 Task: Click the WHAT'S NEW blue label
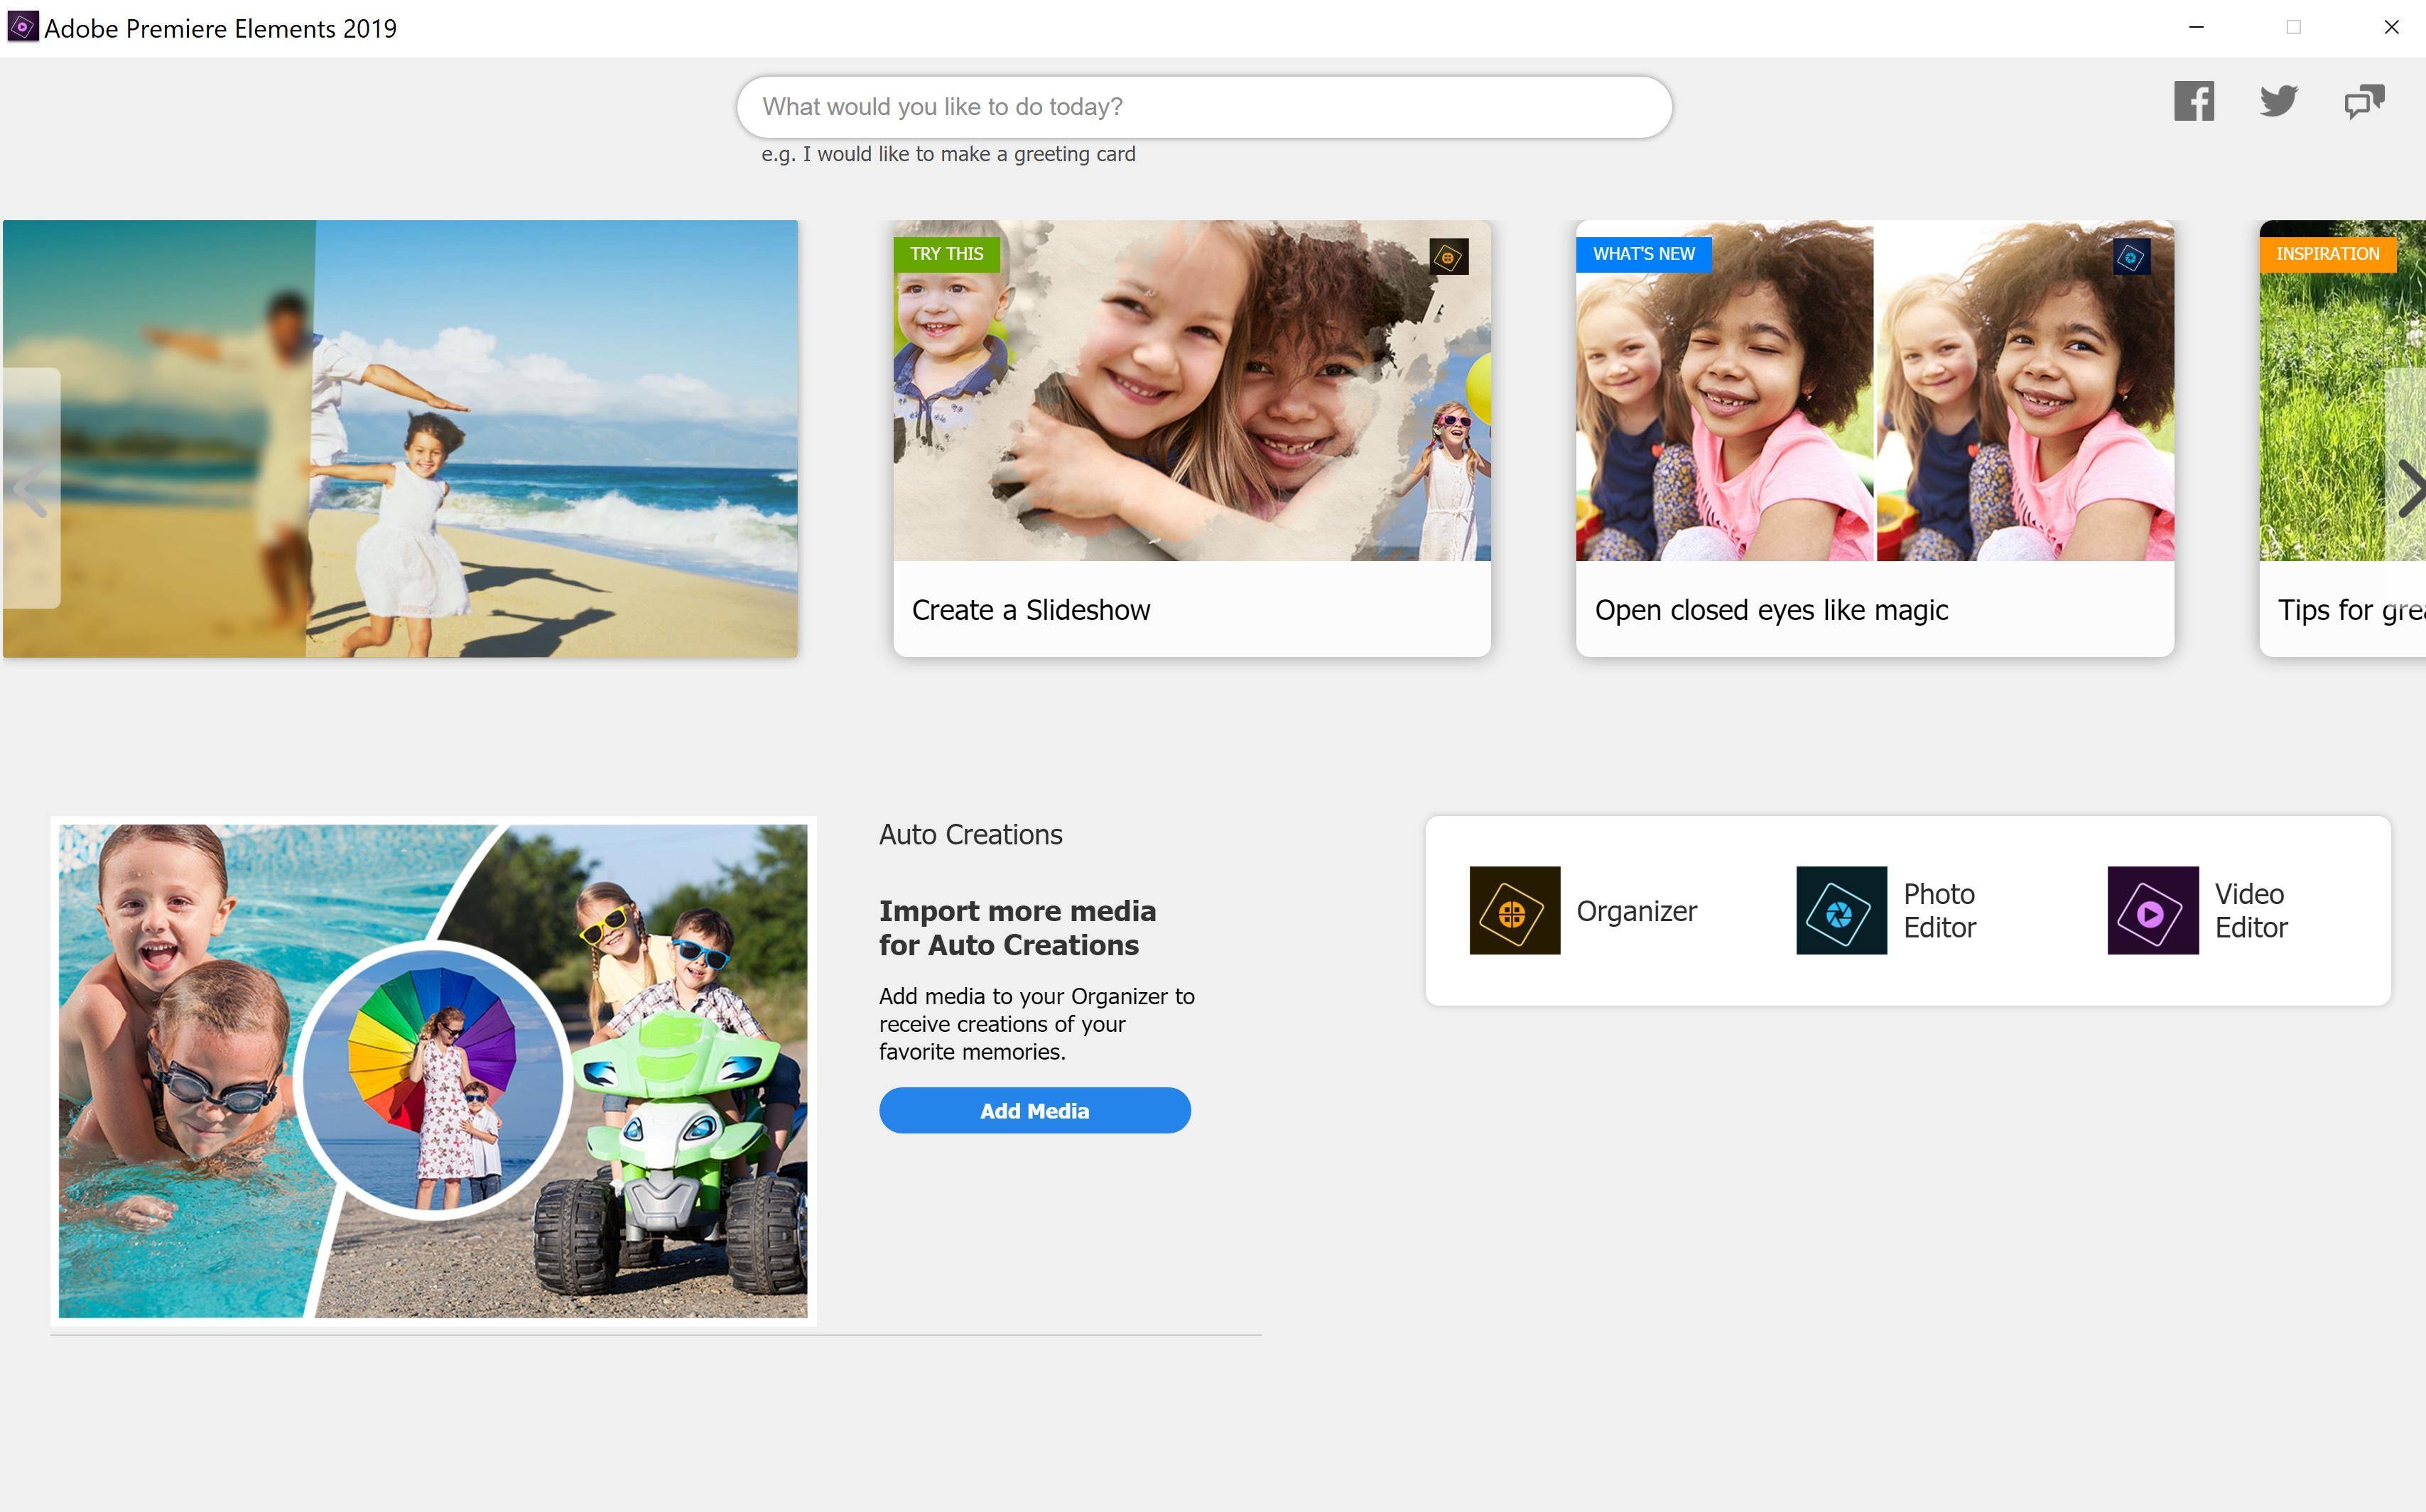point(1643,254)
